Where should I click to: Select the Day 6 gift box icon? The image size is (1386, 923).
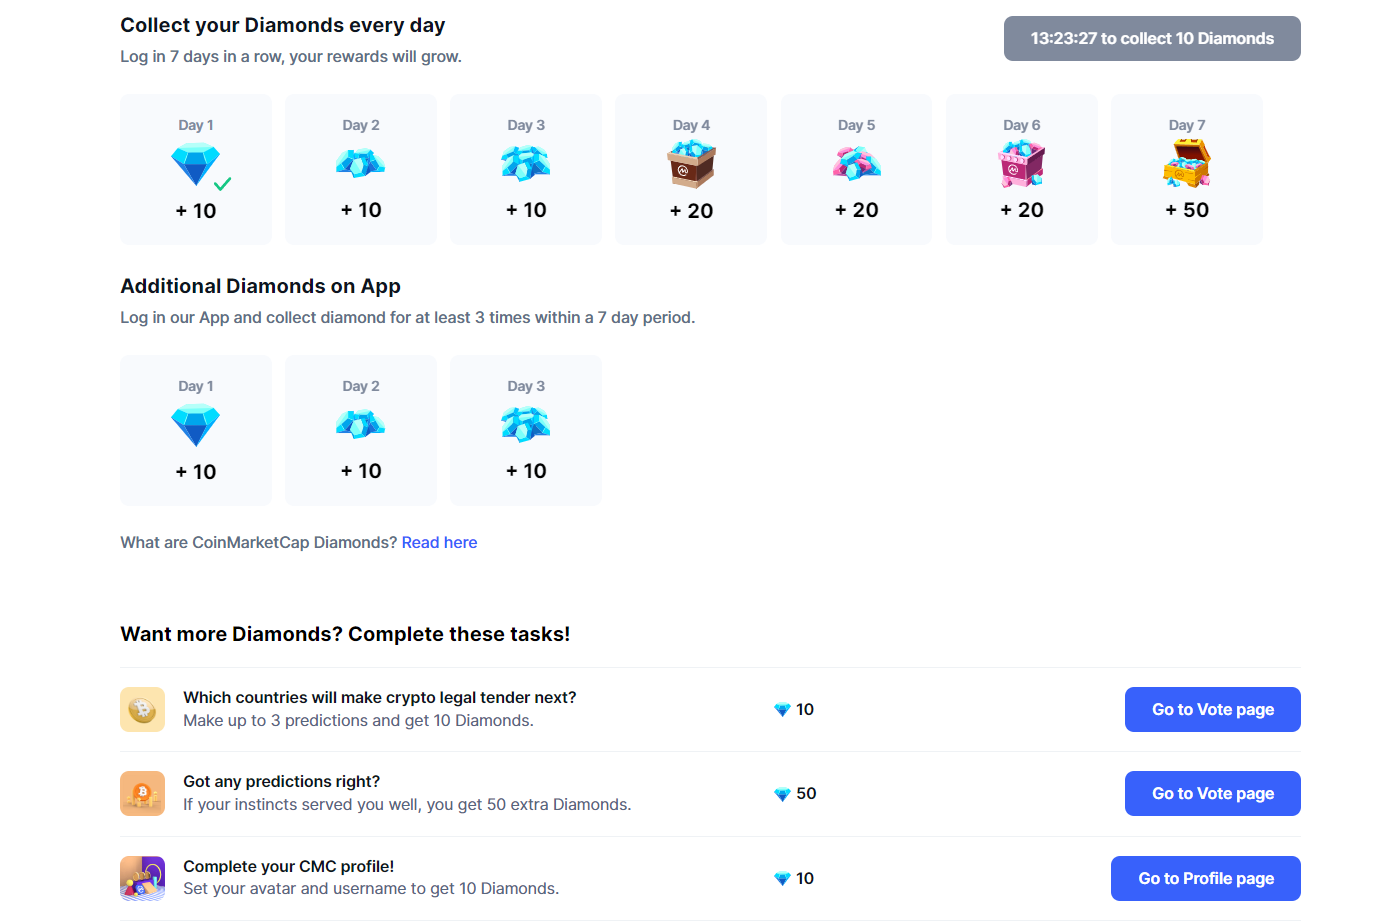click(x=1021, y=163)
